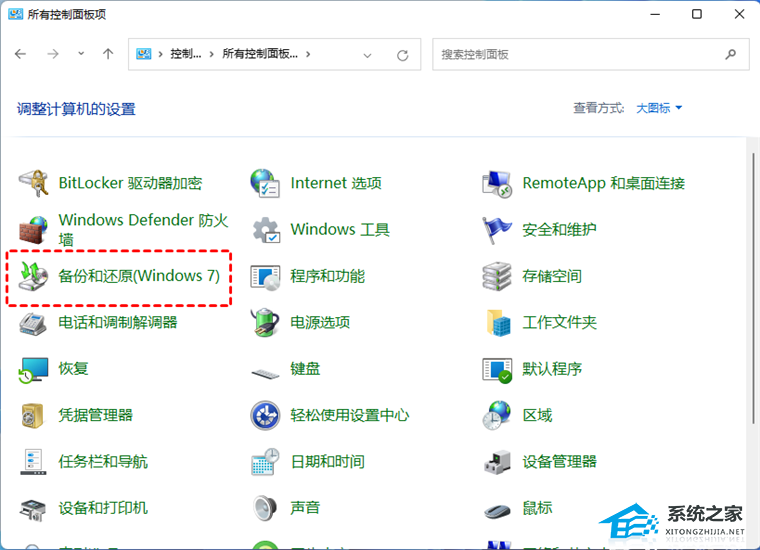Open the 恢复 text link
The image size is (760, 550).
tap(73, 369)
